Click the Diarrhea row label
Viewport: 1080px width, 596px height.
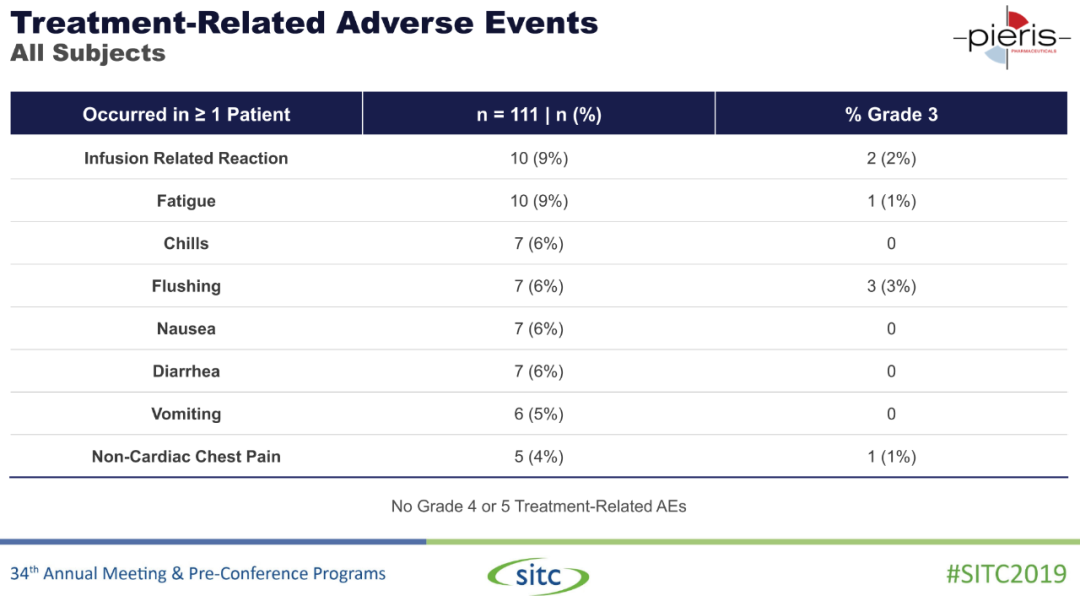tap(186, 371)
